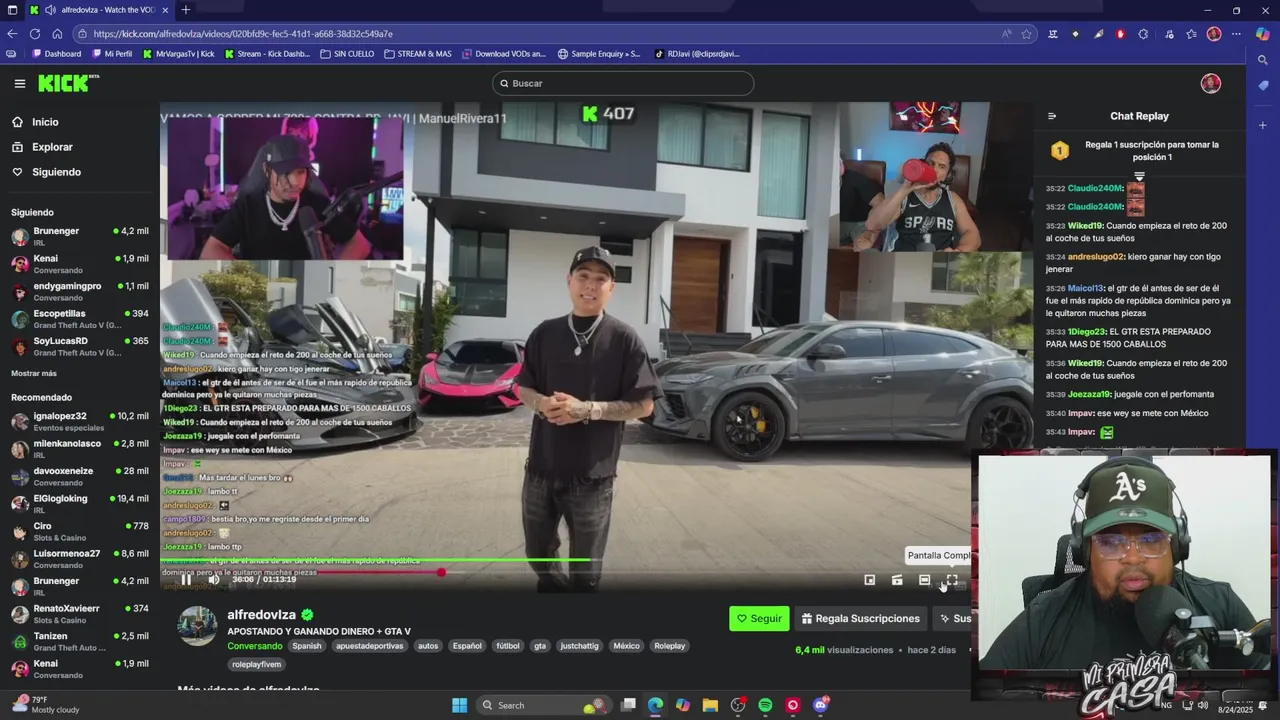Open Ciro Slots & Casino channel
The height and width of the screenshot is (720, 1280).
[x=80, y=531]
